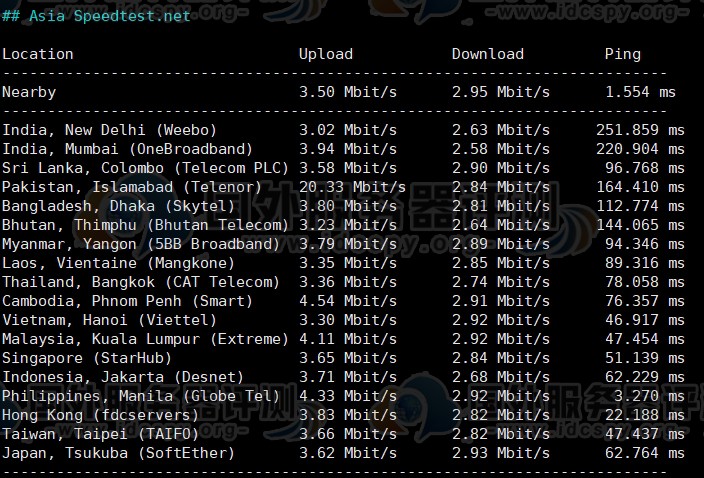The height and width of the screenshot is (478, 704).
Task: Click the Tsukuba download 2.93 Mbit/s
Action: (x=501, y=453)
